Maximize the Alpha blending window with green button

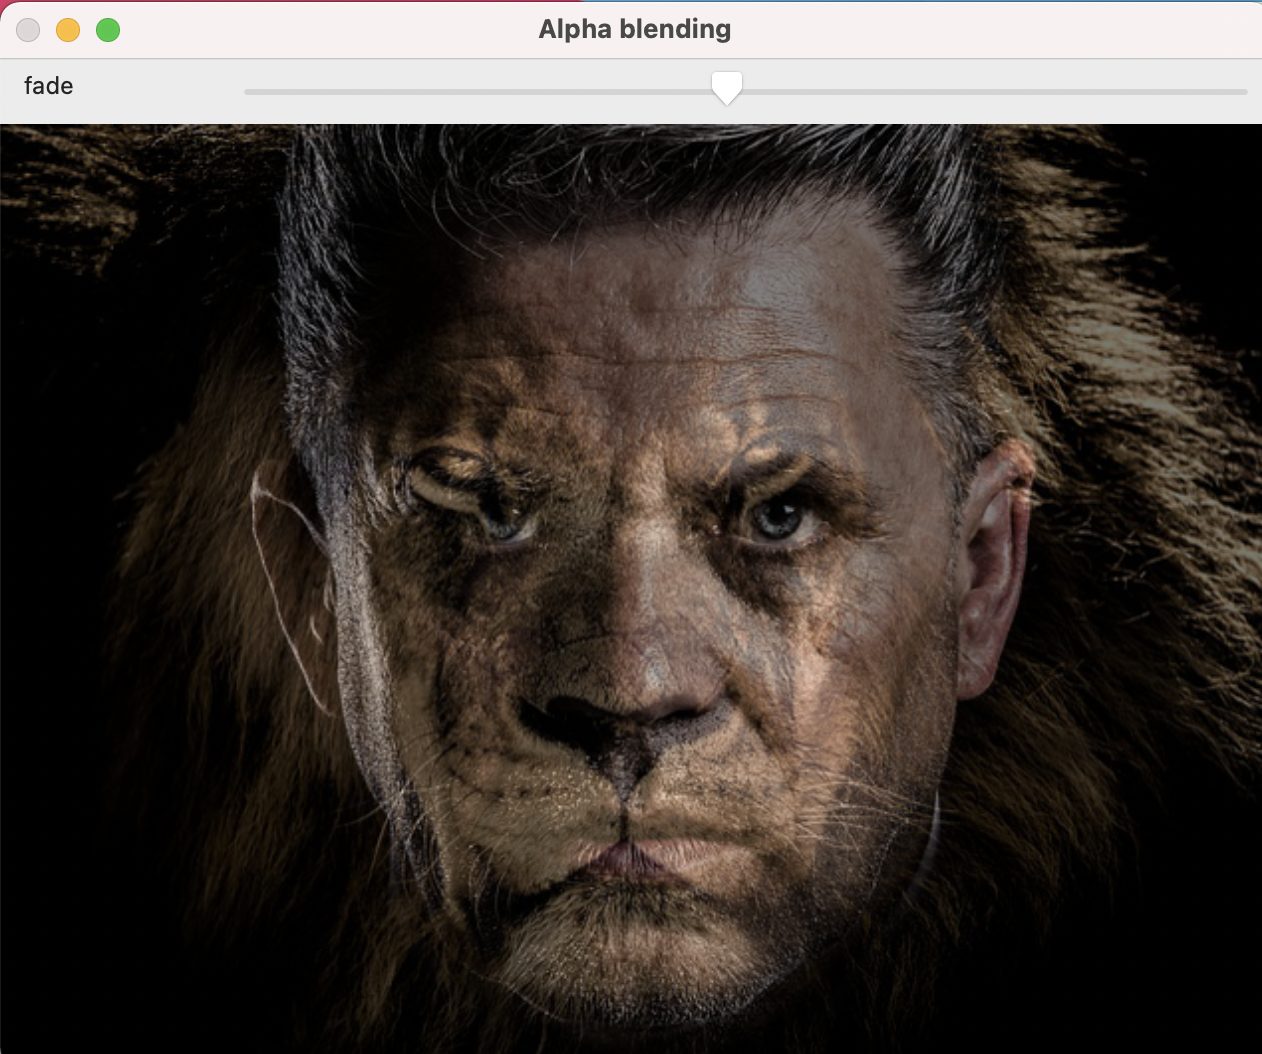108,30
